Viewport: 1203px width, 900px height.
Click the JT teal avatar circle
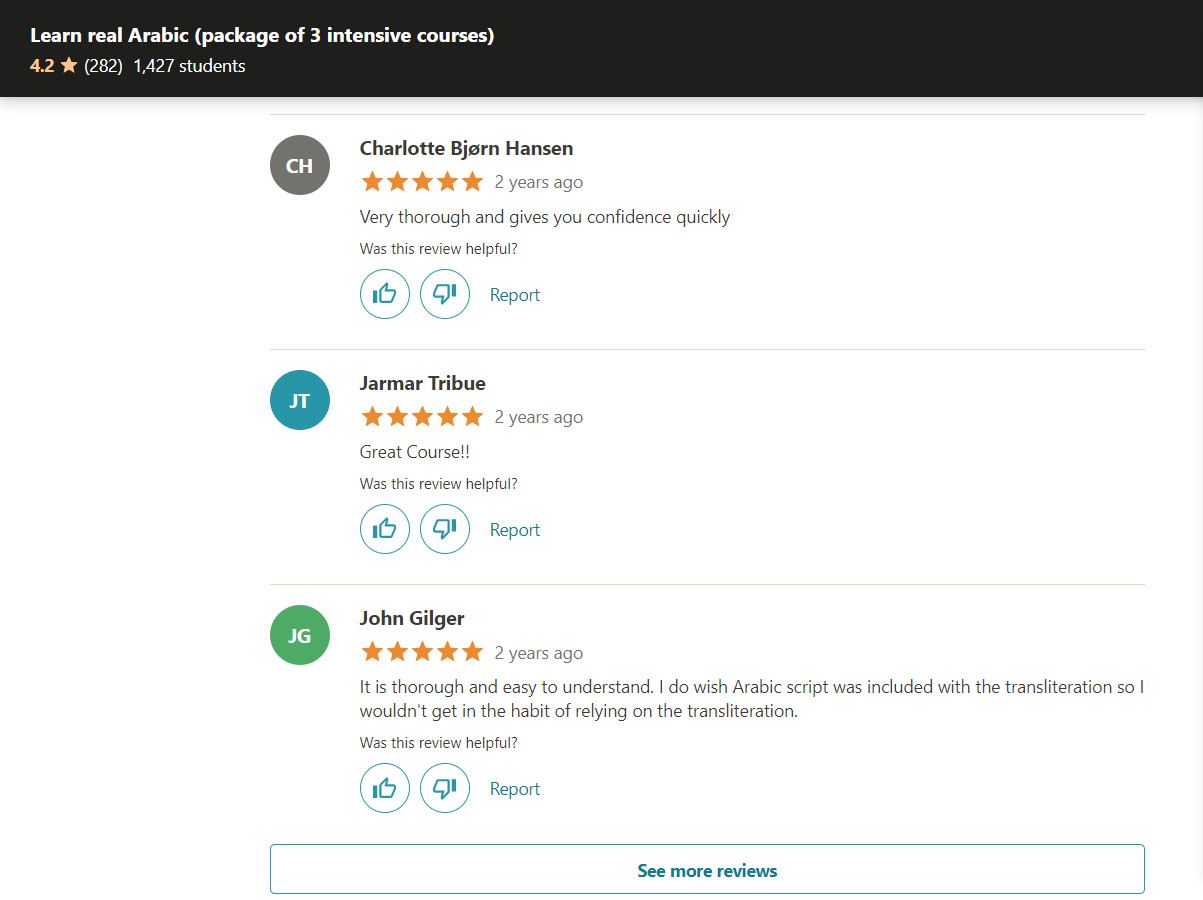(300, 400)
